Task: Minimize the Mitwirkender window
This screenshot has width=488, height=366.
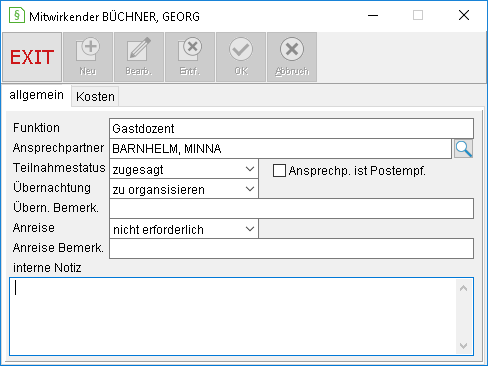Action: coord(373,15)
